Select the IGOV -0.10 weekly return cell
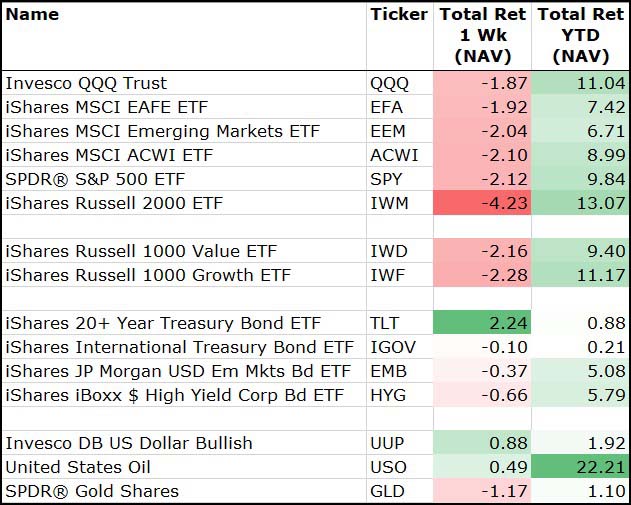The height and width of the screenshot is (505, 631). click(x=482, y=347)
